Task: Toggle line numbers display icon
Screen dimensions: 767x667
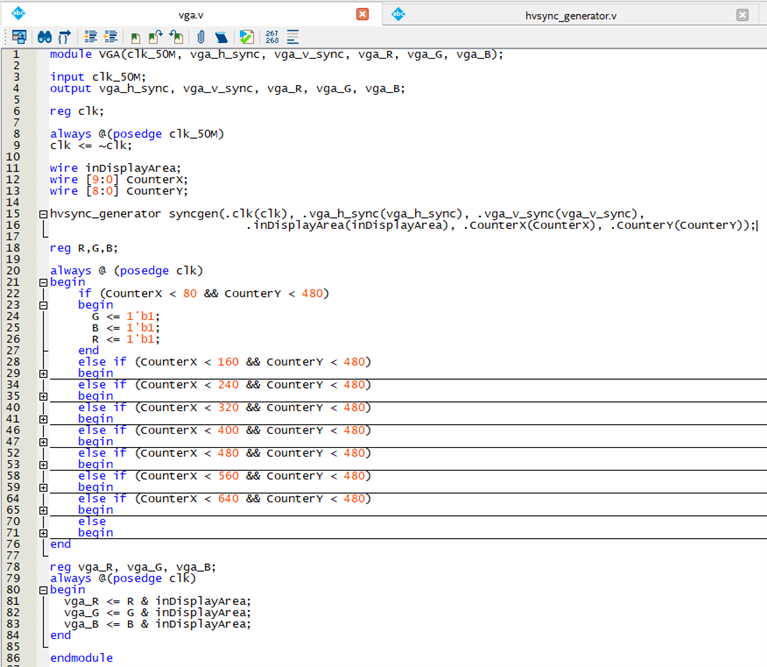Action: pos(272,36)
